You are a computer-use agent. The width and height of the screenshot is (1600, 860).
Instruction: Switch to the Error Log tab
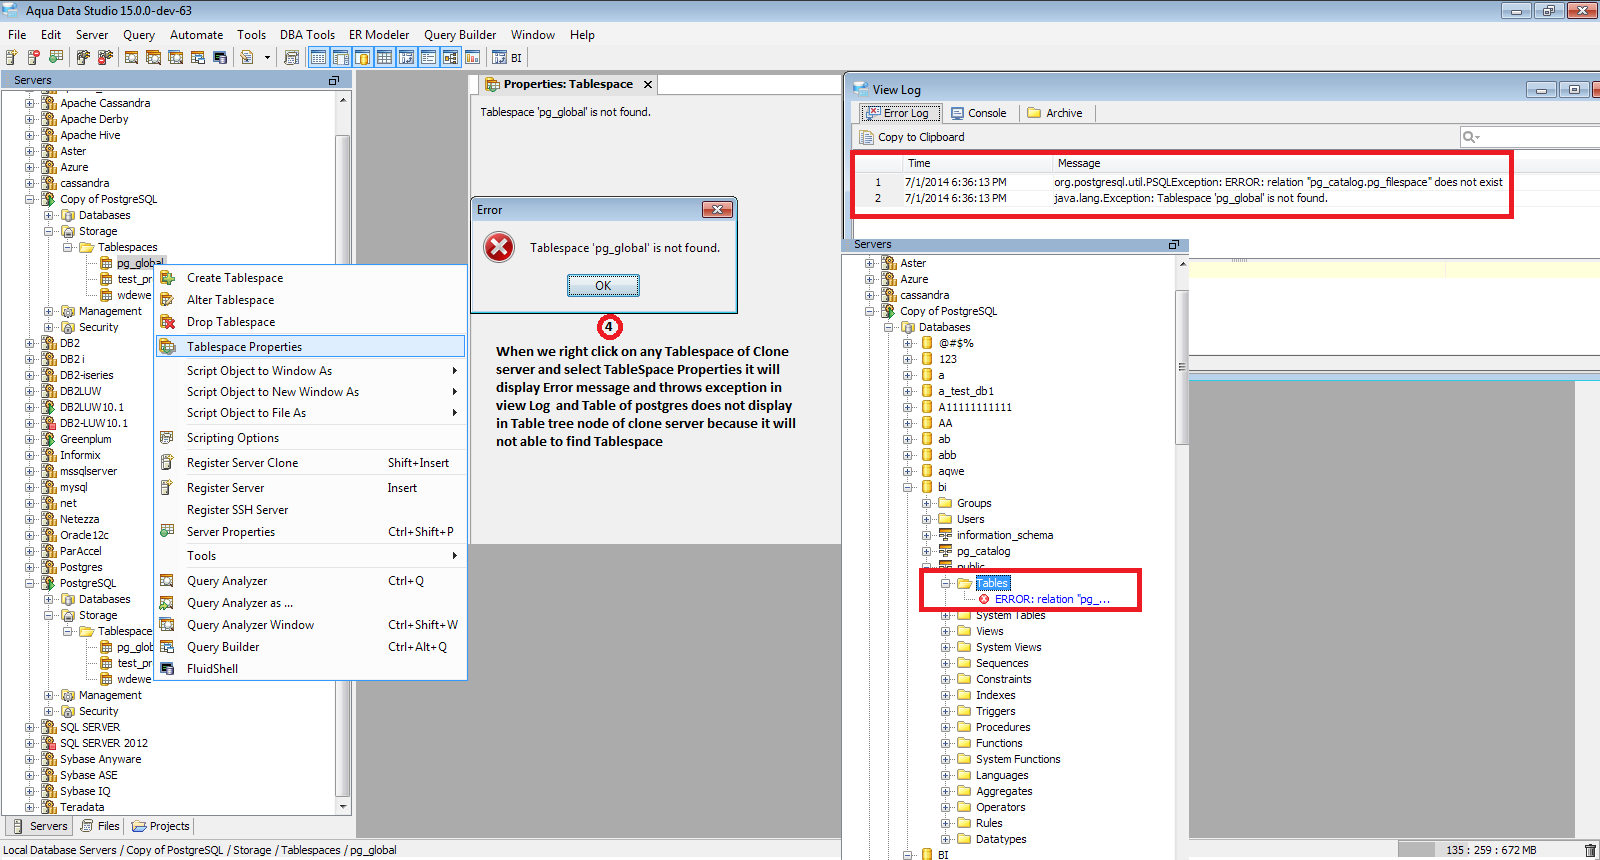[899, 113]
